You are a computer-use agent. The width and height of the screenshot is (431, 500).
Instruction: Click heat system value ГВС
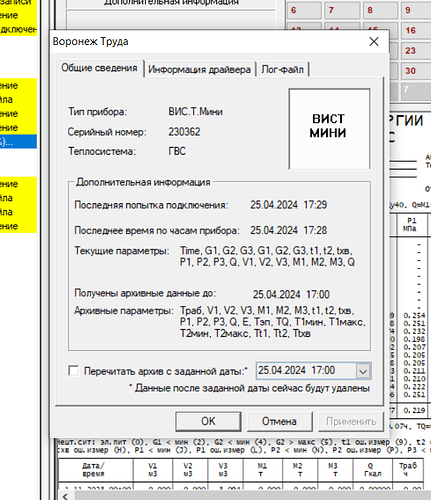pyautogui.click(x=177, y=151)
